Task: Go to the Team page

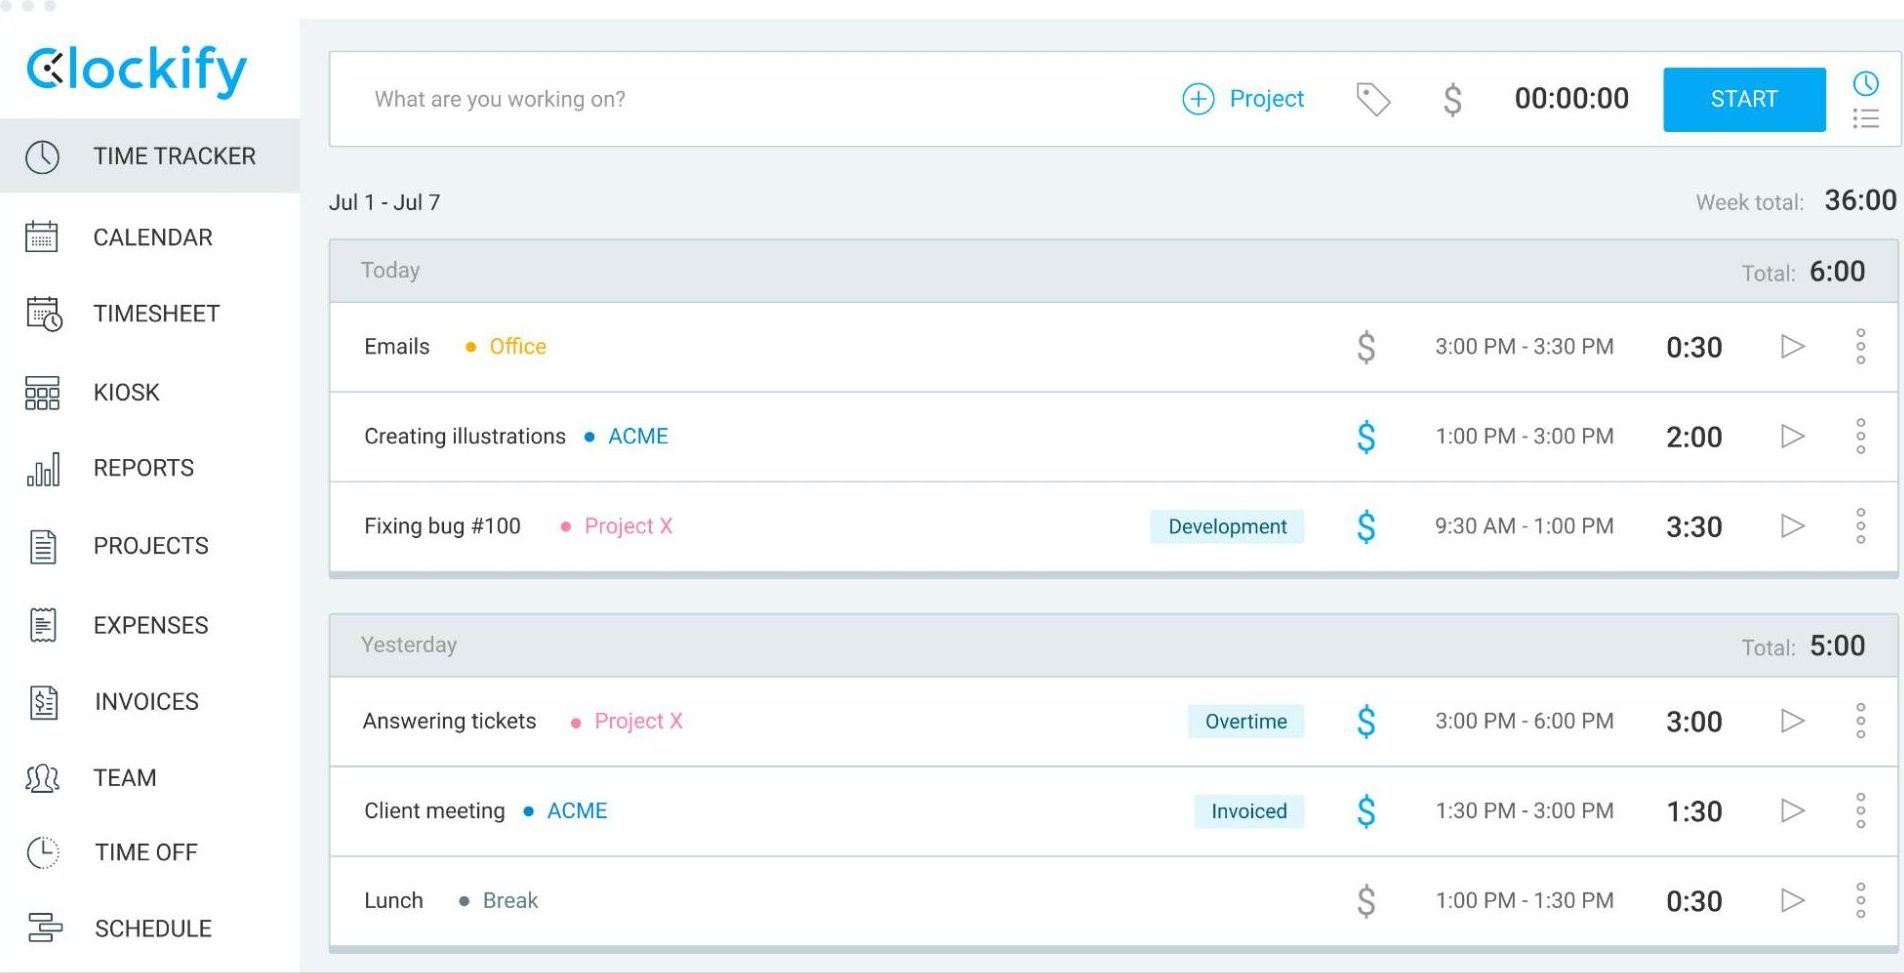Action: 125,777
